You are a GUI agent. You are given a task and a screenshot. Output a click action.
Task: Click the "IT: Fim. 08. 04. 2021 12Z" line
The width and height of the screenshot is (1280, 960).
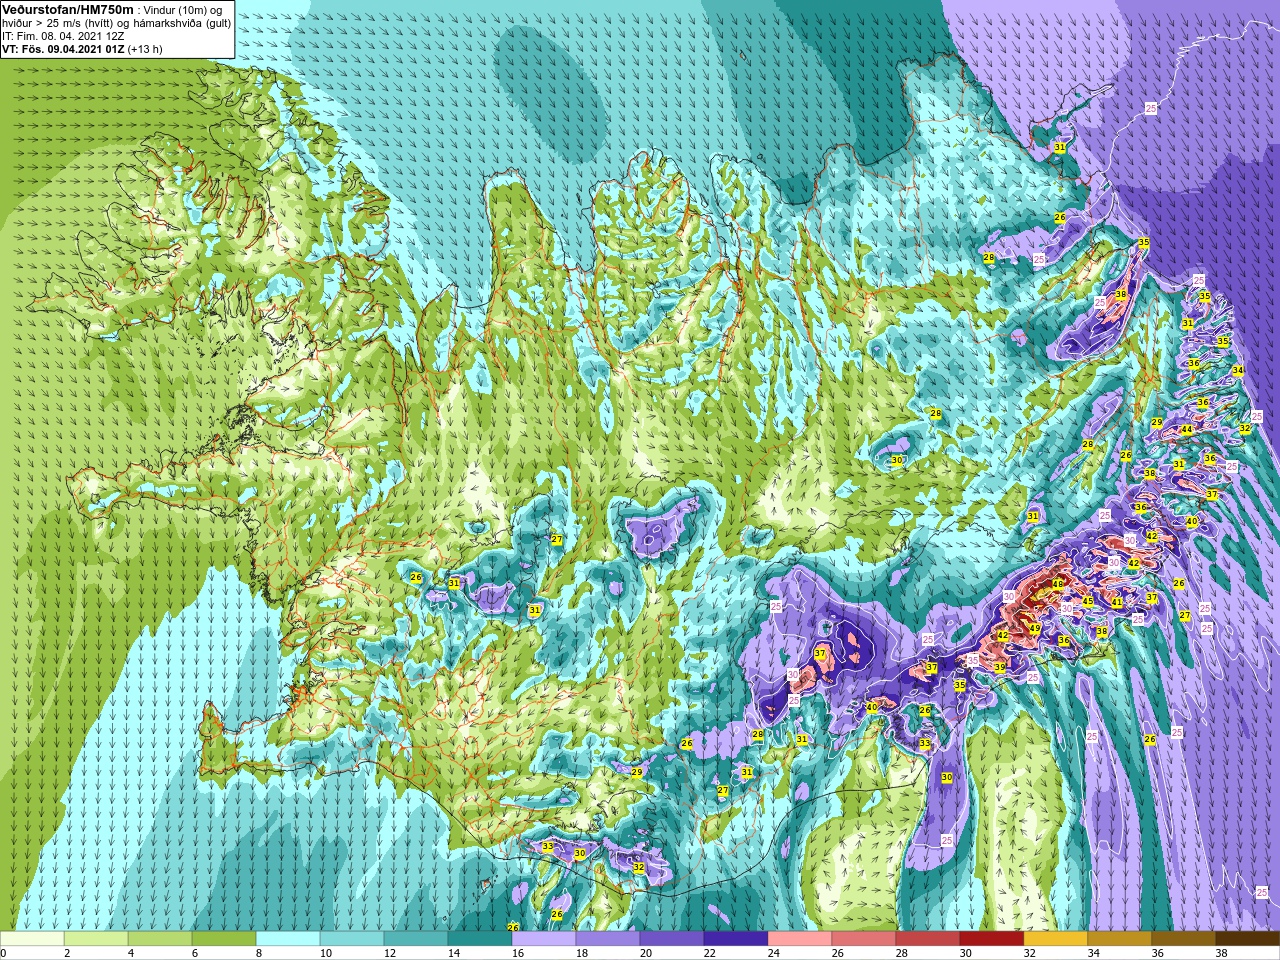pos(63,35)
